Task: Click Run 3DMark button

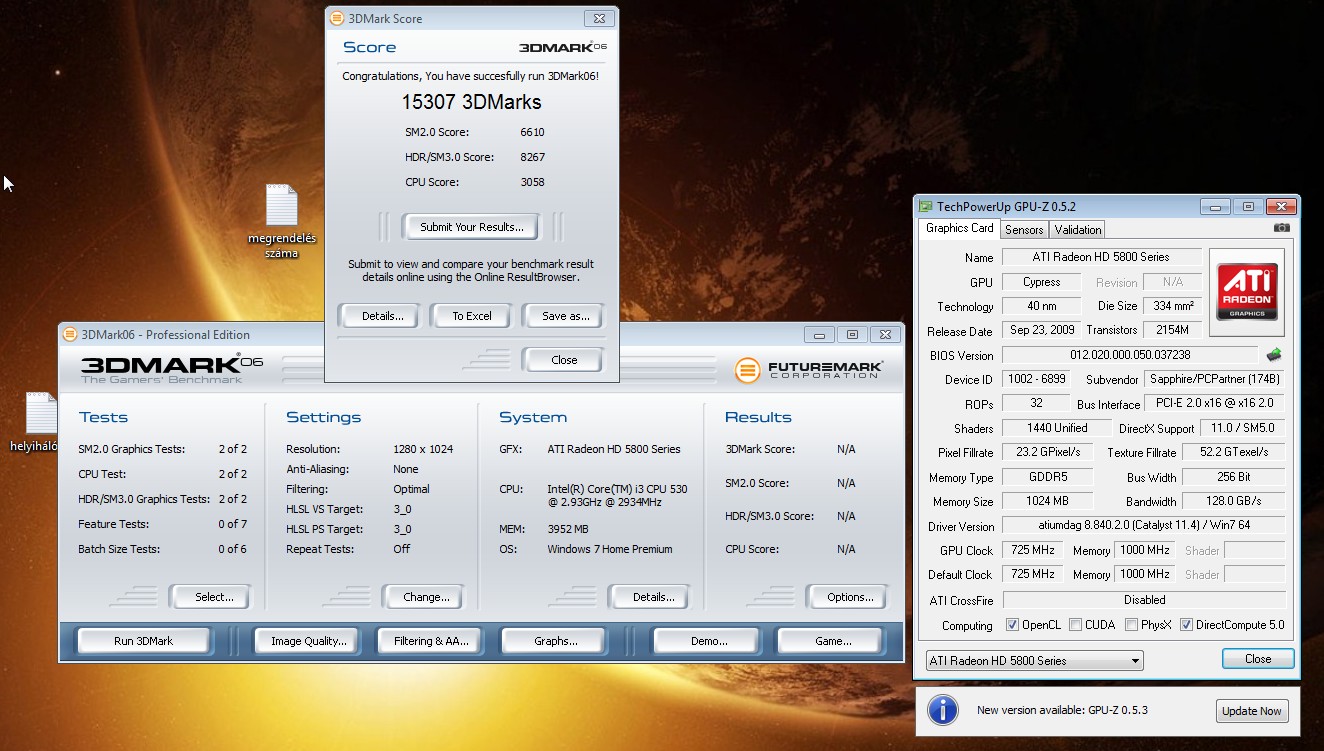Action: click(x=145, y=641)
